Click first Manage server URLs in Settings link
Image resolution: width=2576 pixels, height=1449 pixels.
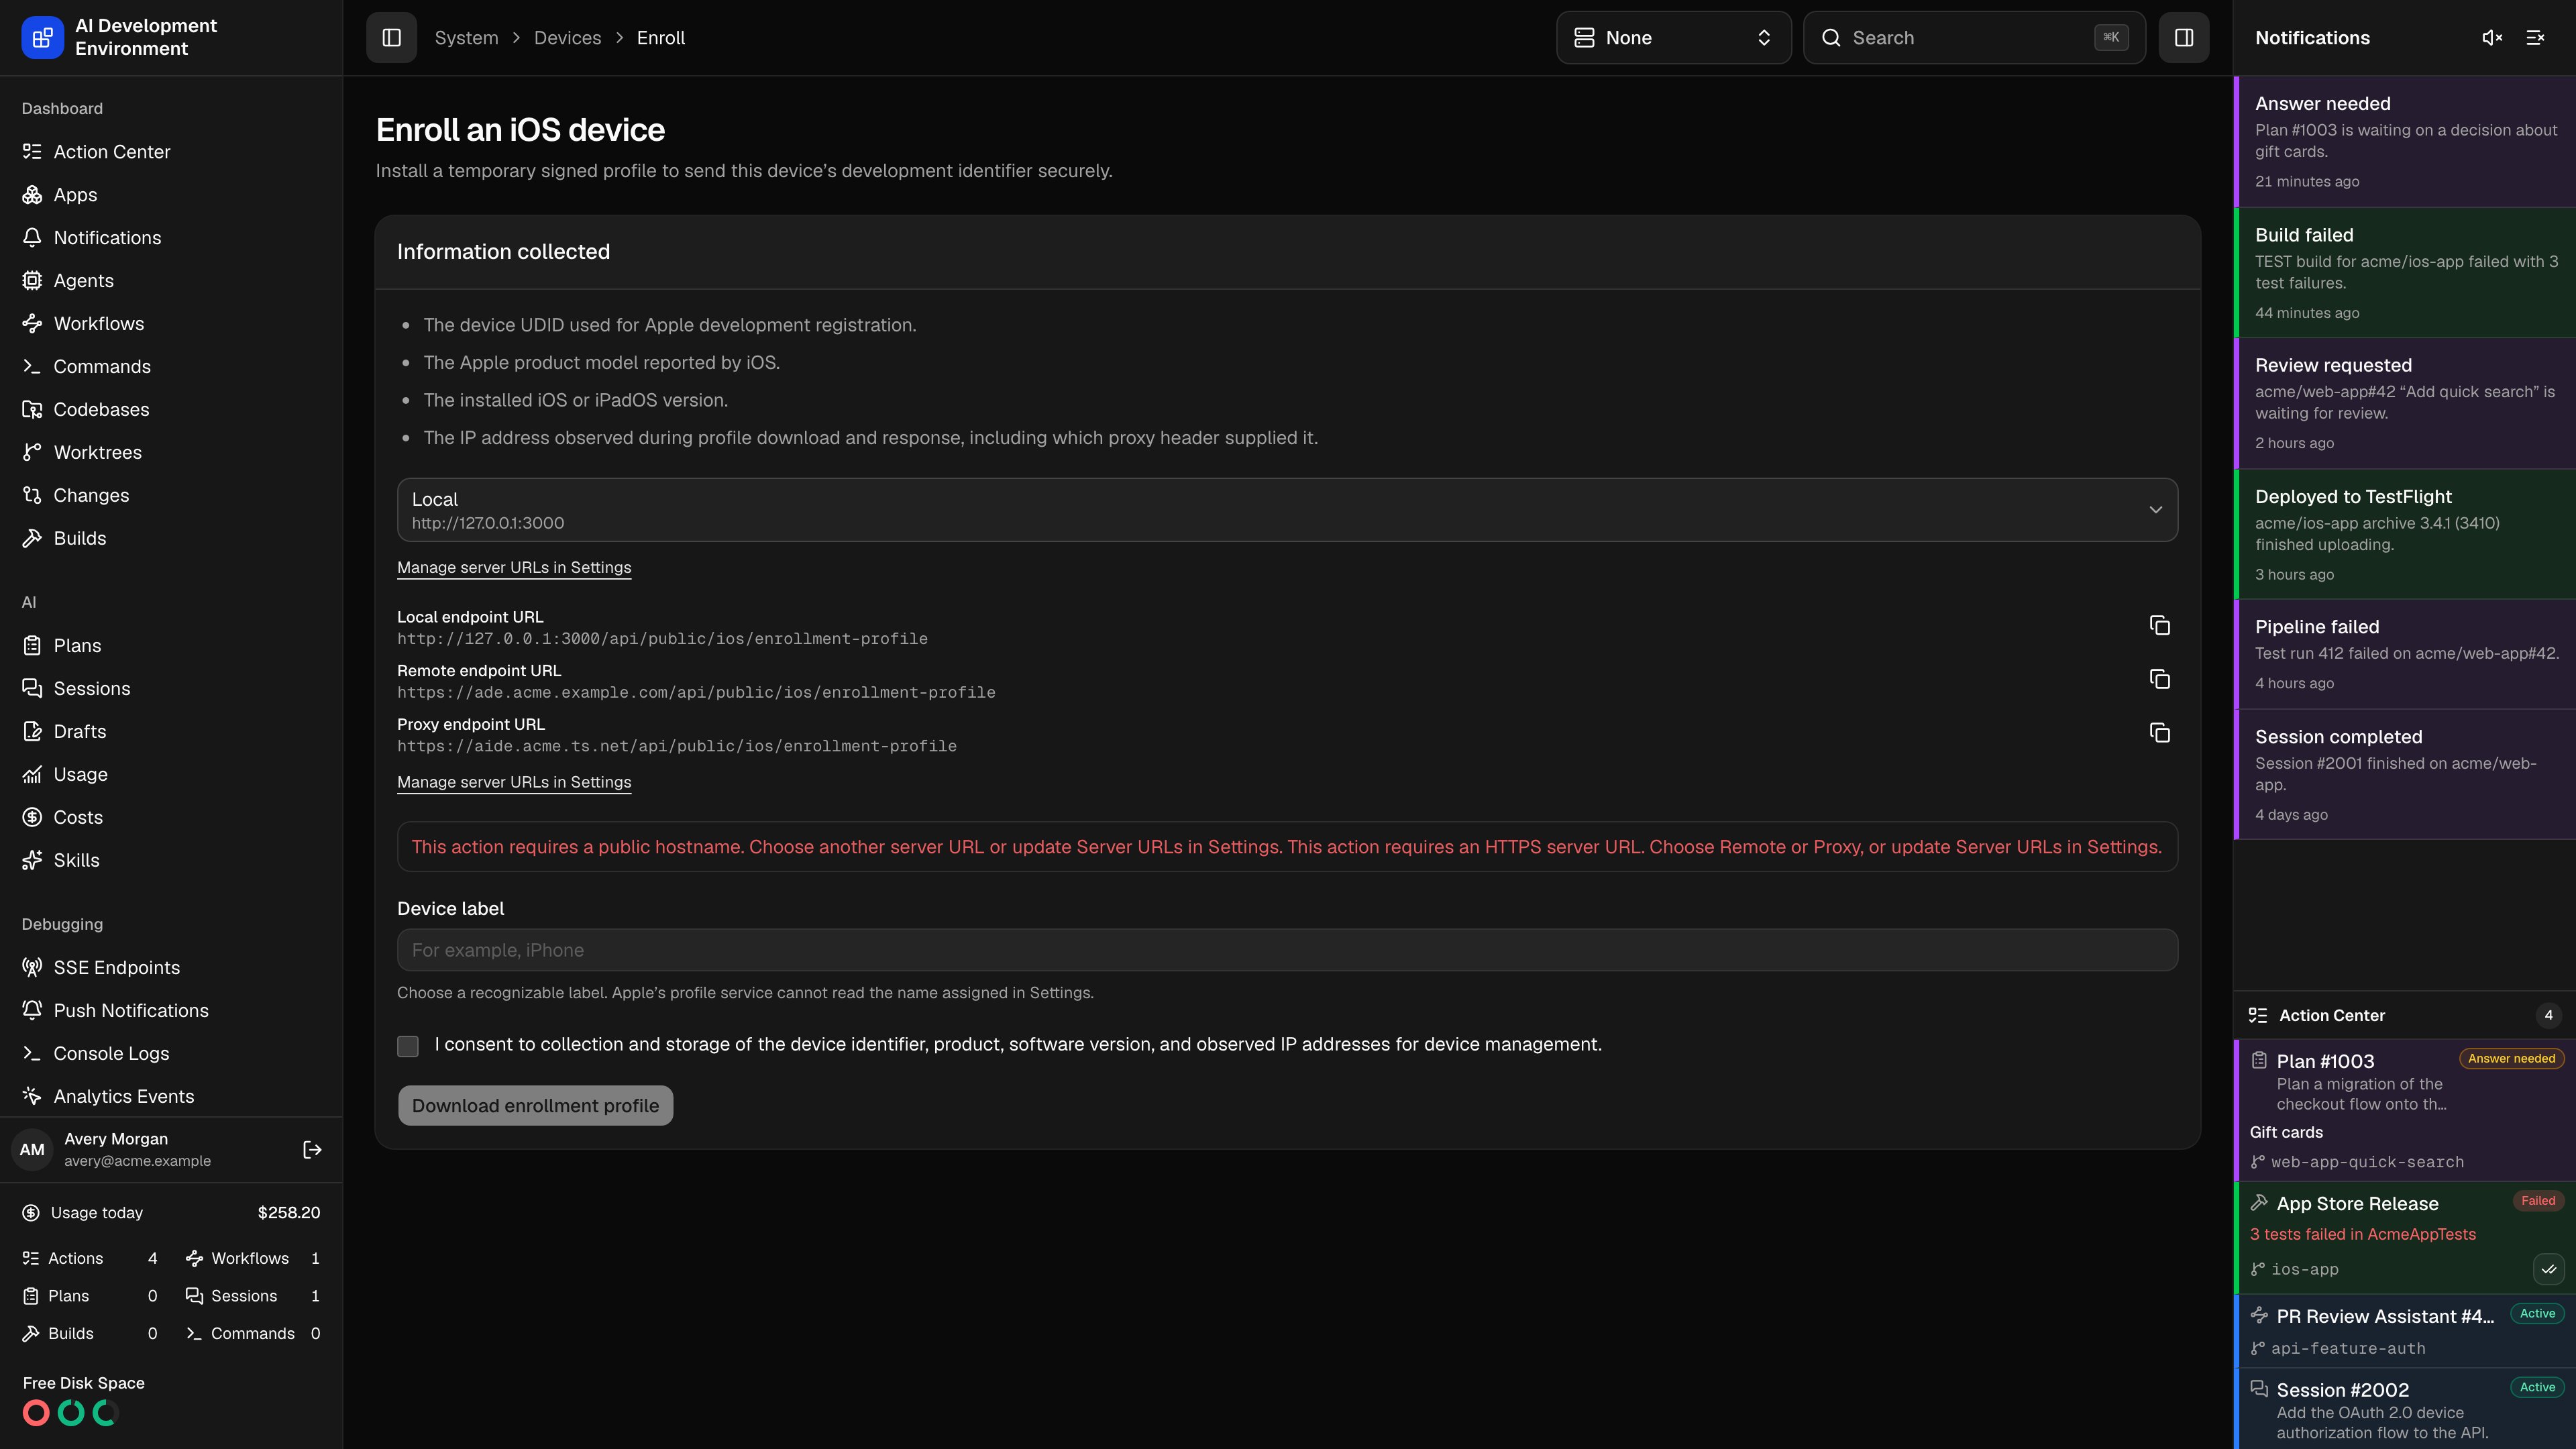tap(514, 568)
